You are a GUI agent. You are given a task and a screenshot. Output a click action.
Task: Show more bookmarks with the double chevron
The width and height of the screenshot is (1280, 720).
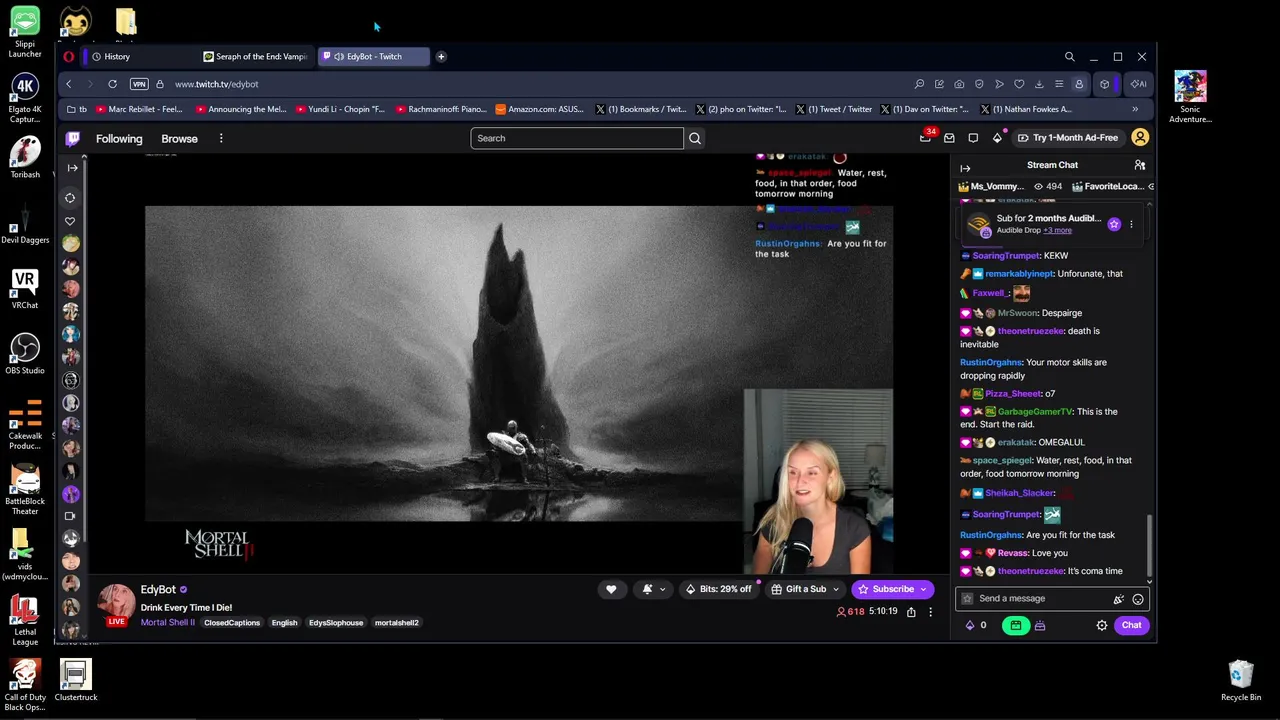click(x=1135, y=109)
